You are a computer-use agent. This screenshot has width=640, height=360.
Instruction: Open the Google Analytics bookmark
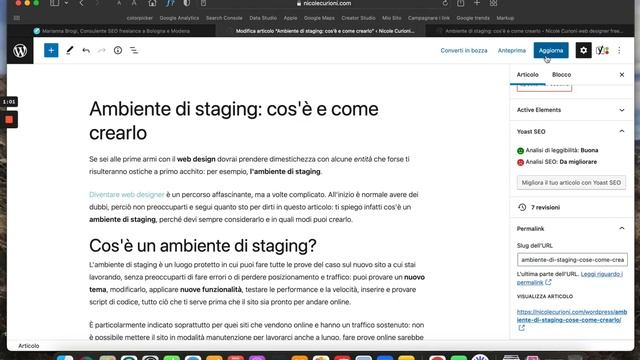179,18
